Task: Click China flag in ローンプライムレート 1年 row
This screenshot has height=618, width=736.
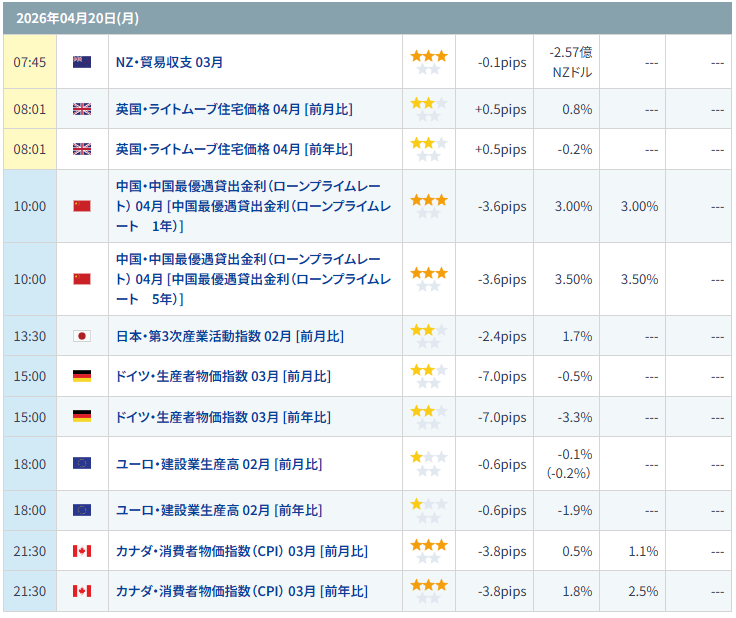Action: 82,206
